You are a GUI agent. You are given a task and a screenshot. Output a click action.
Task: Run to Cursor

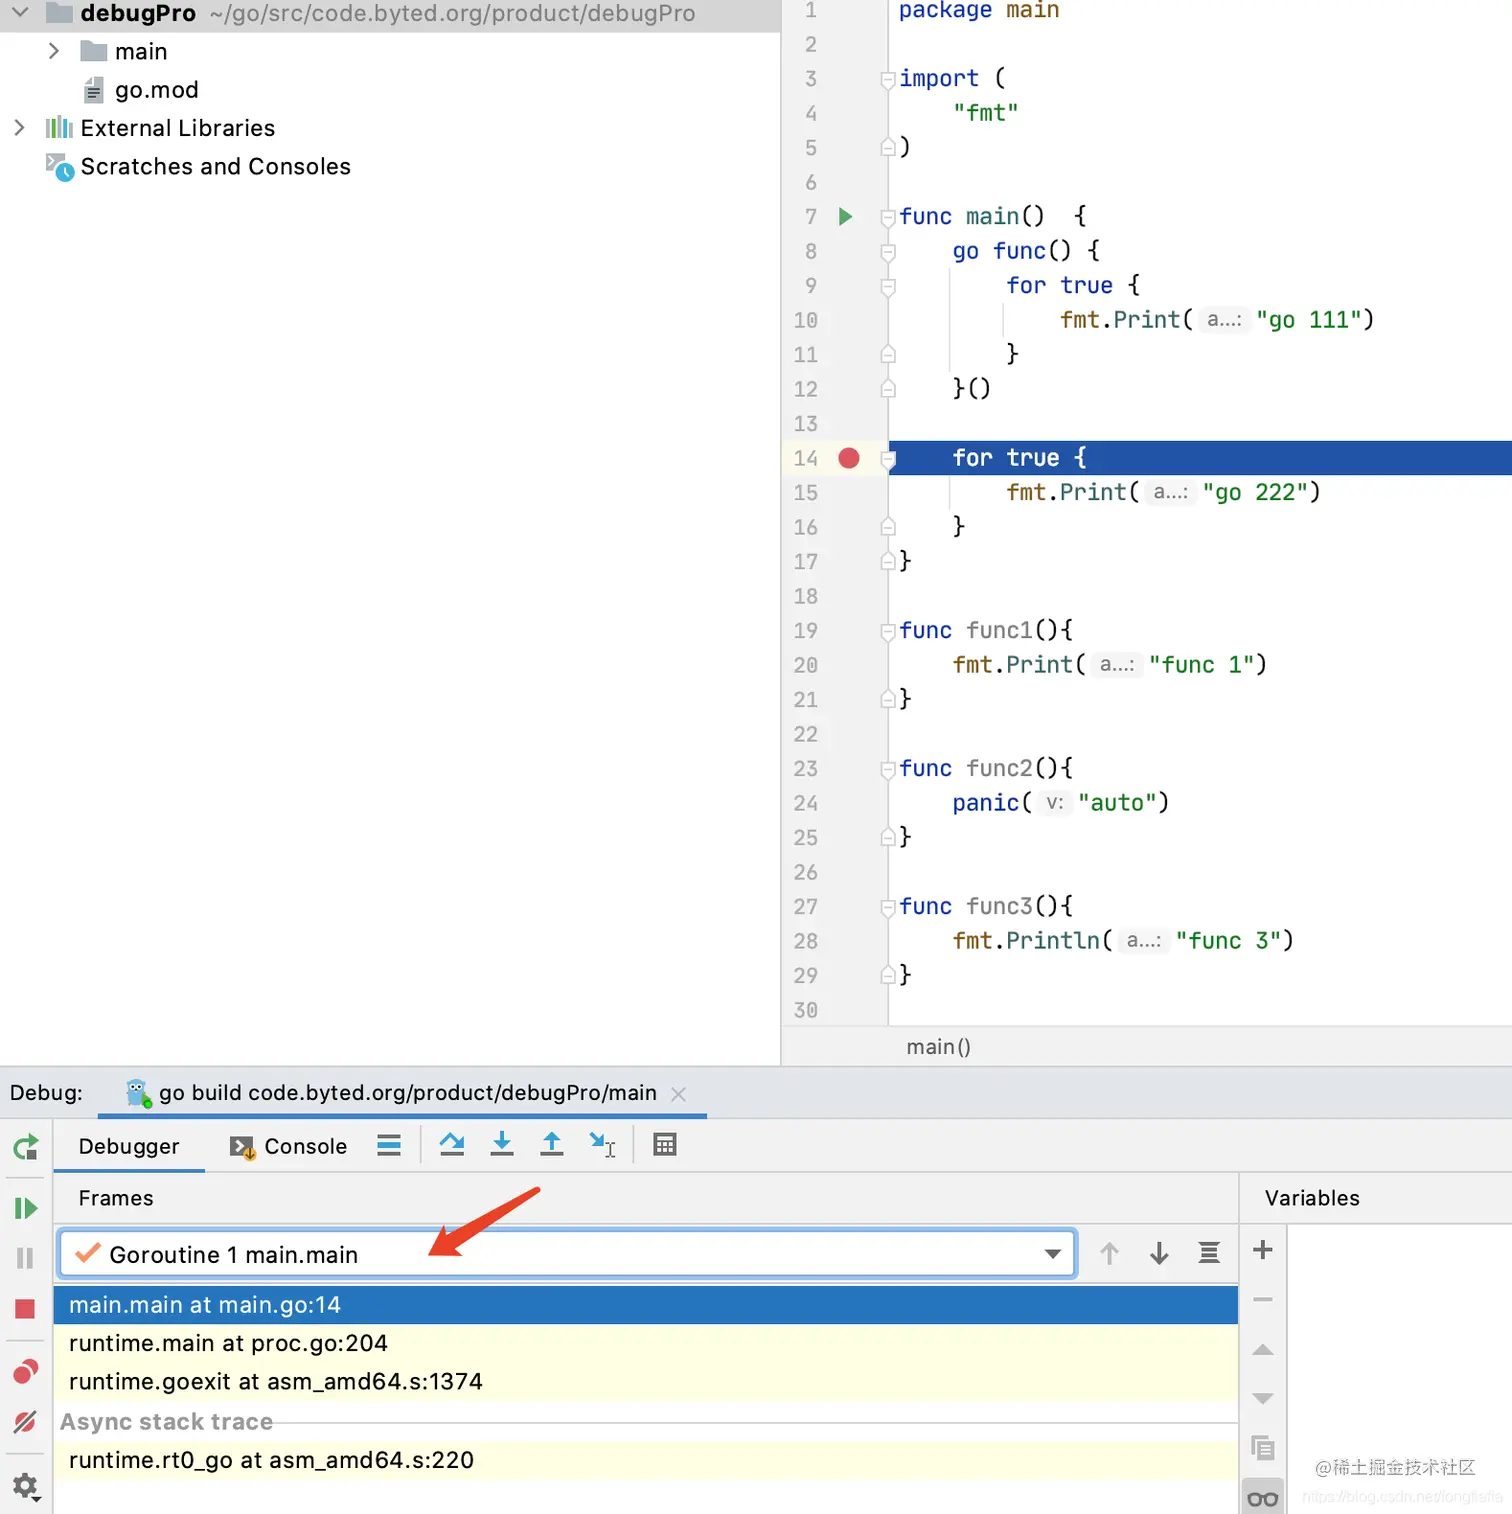coord(603,1145)
